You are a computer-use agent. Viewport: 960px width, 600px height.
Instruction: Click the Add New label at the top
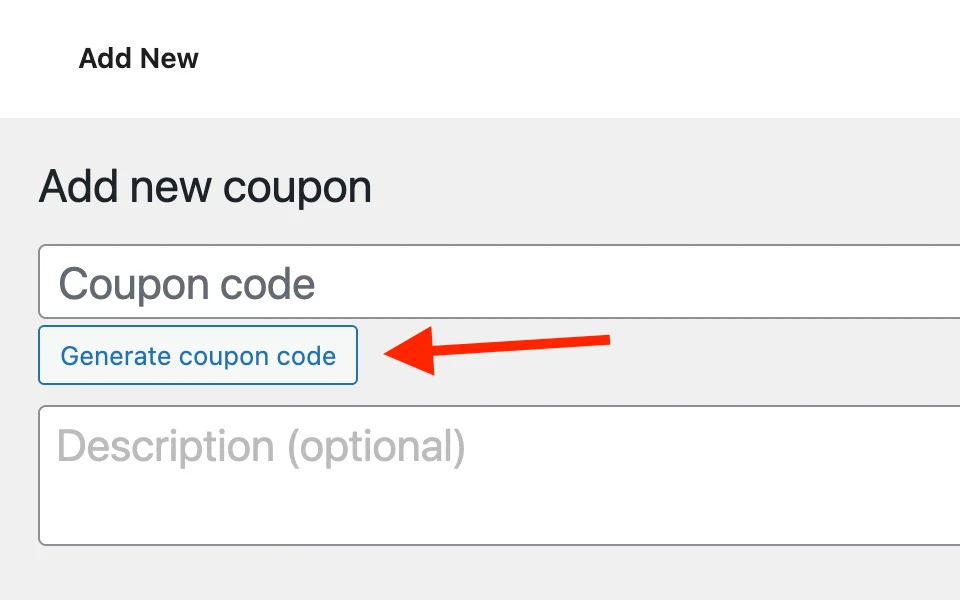pos(138,58)
